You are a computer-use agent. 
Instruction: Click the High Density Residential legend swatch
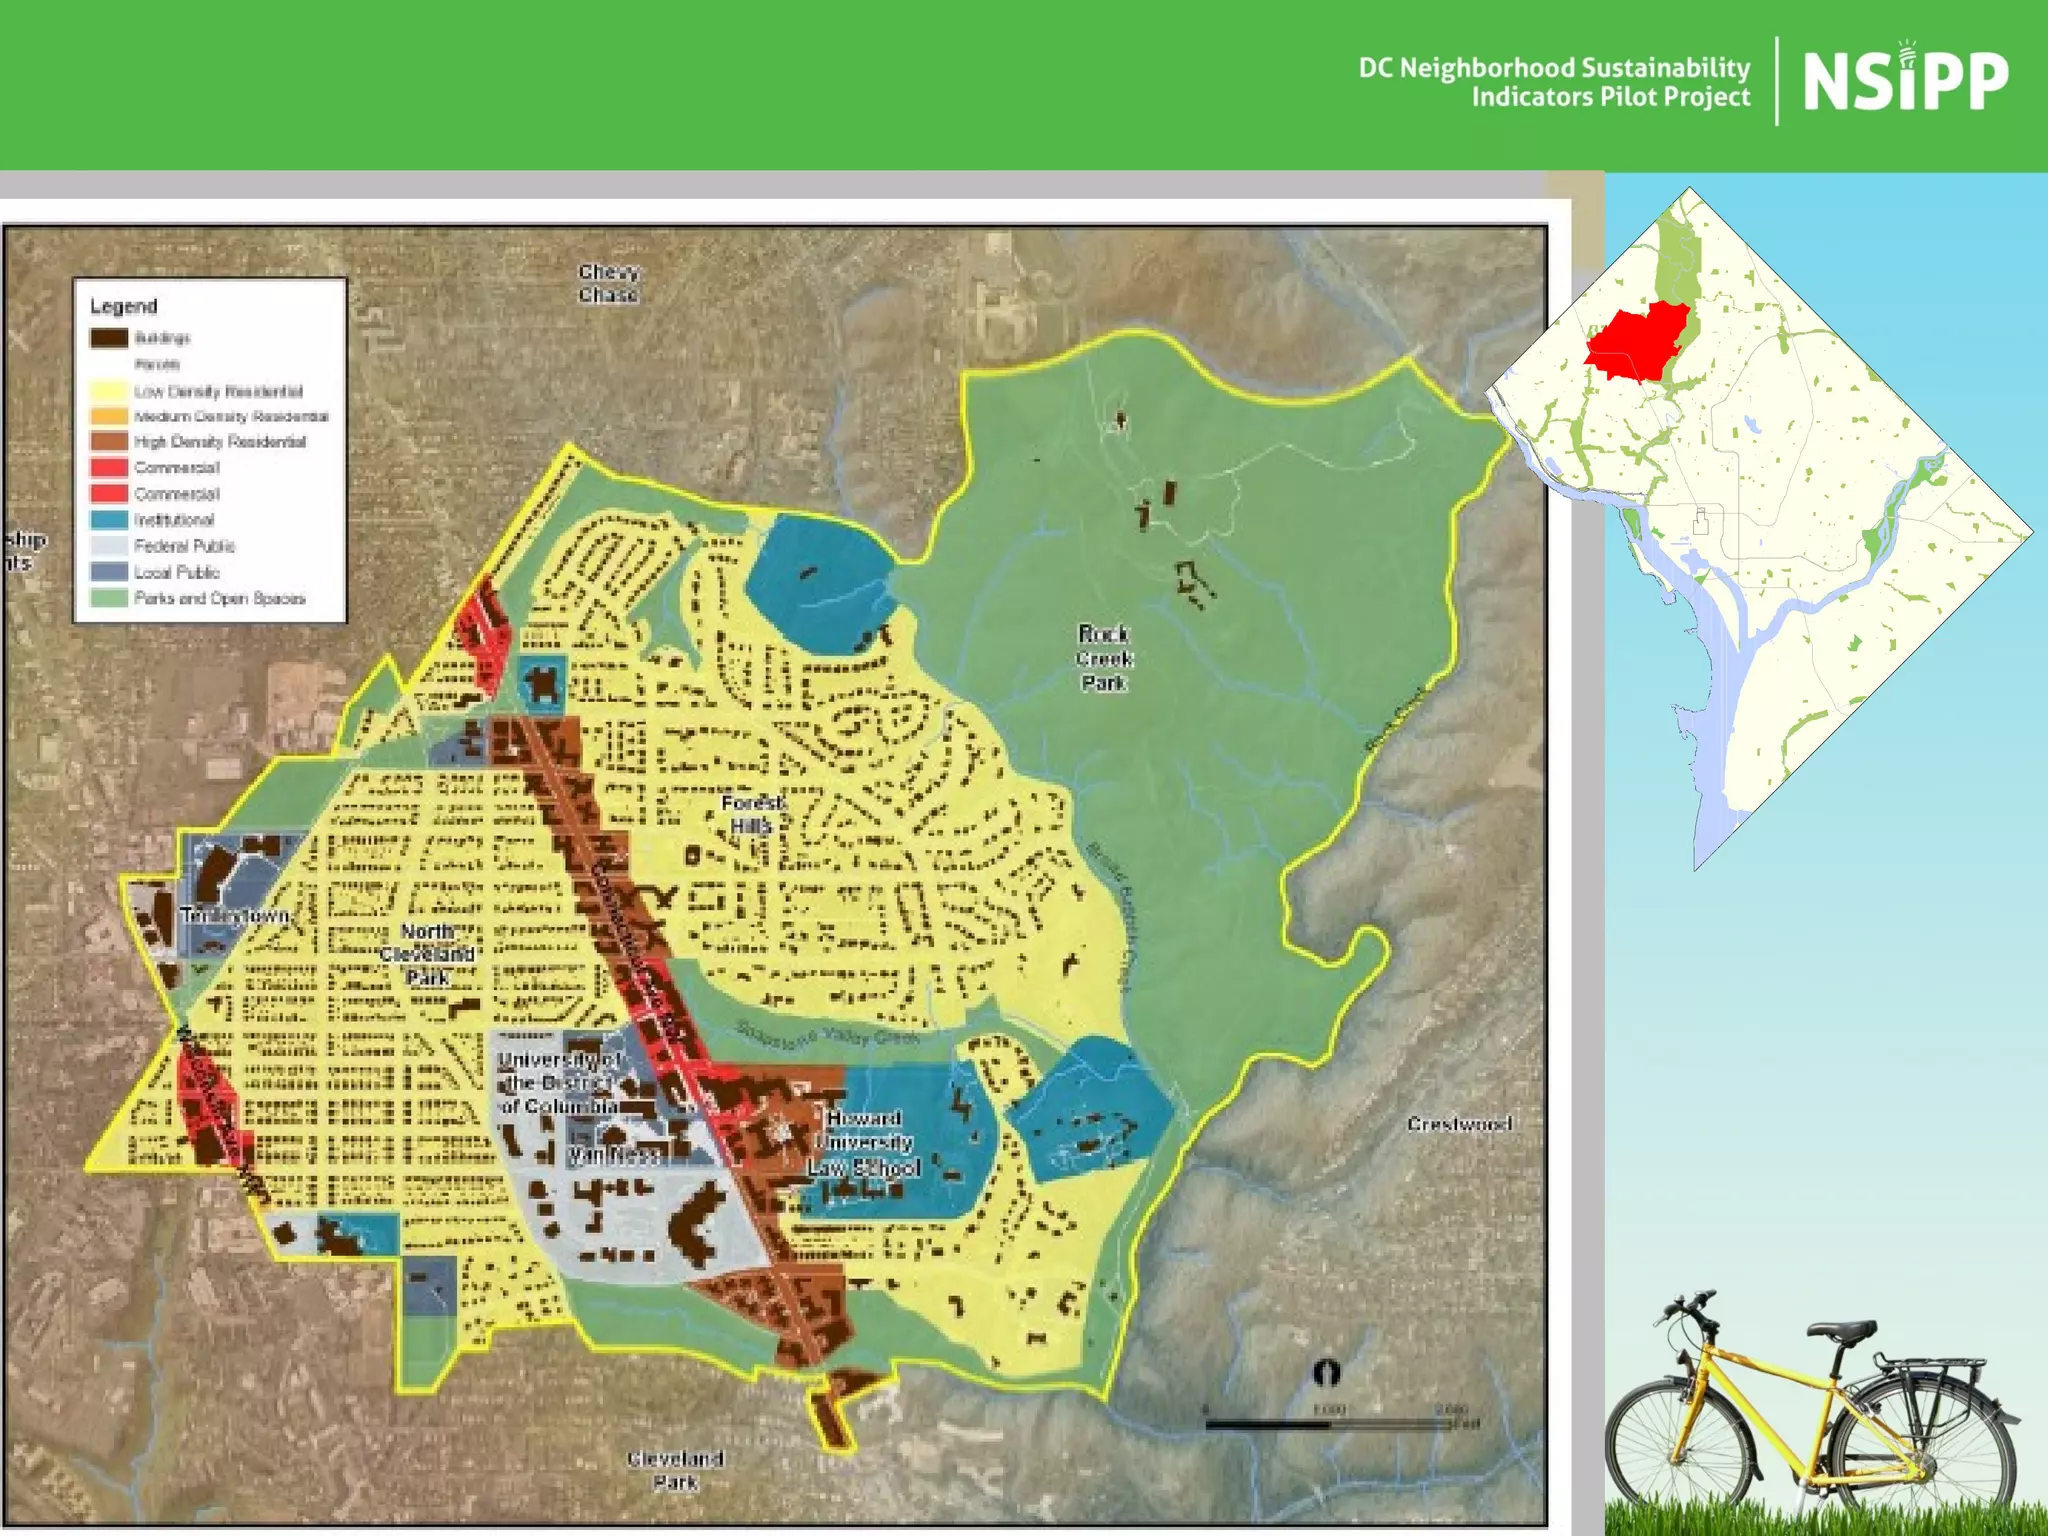tap(109, 441)
